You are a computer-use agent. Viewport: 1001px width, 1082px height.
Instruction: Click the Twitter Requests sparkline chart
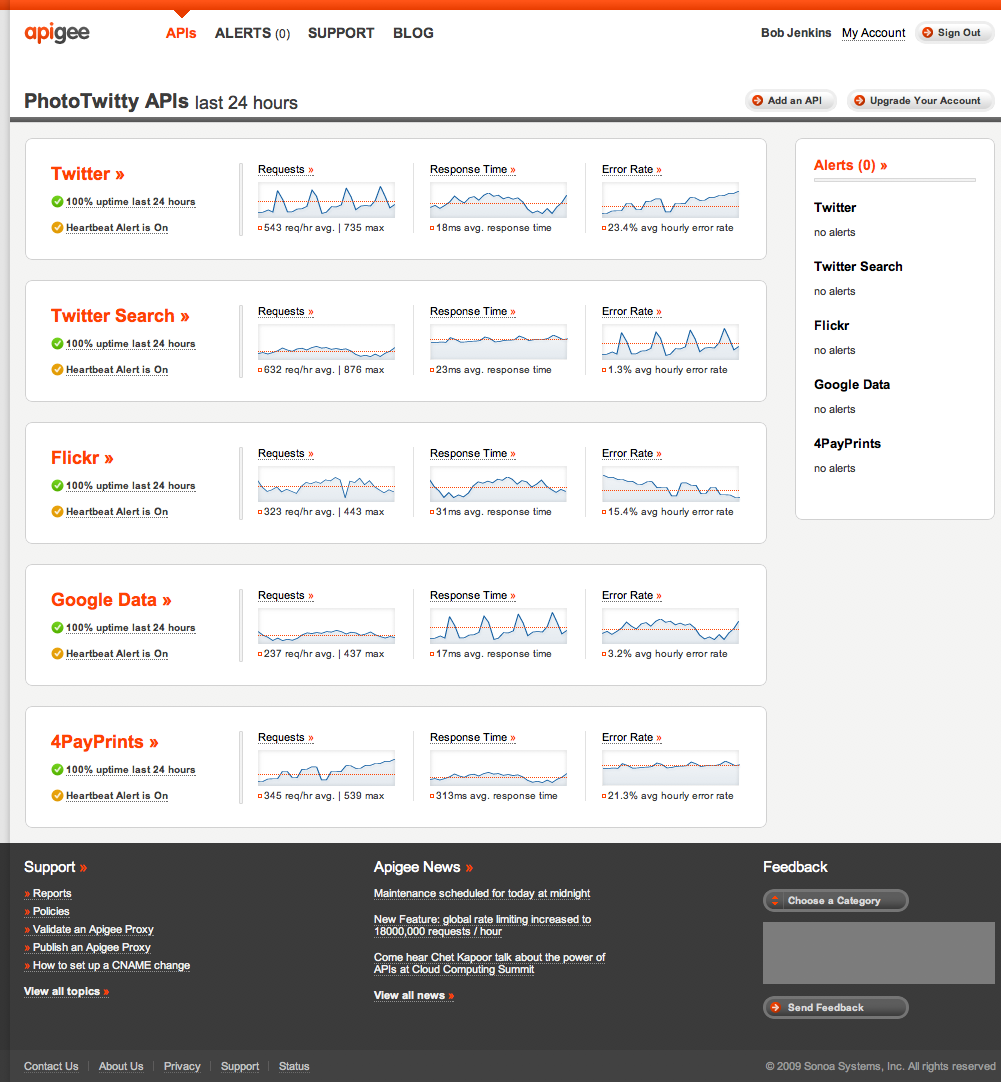[326, 200]
